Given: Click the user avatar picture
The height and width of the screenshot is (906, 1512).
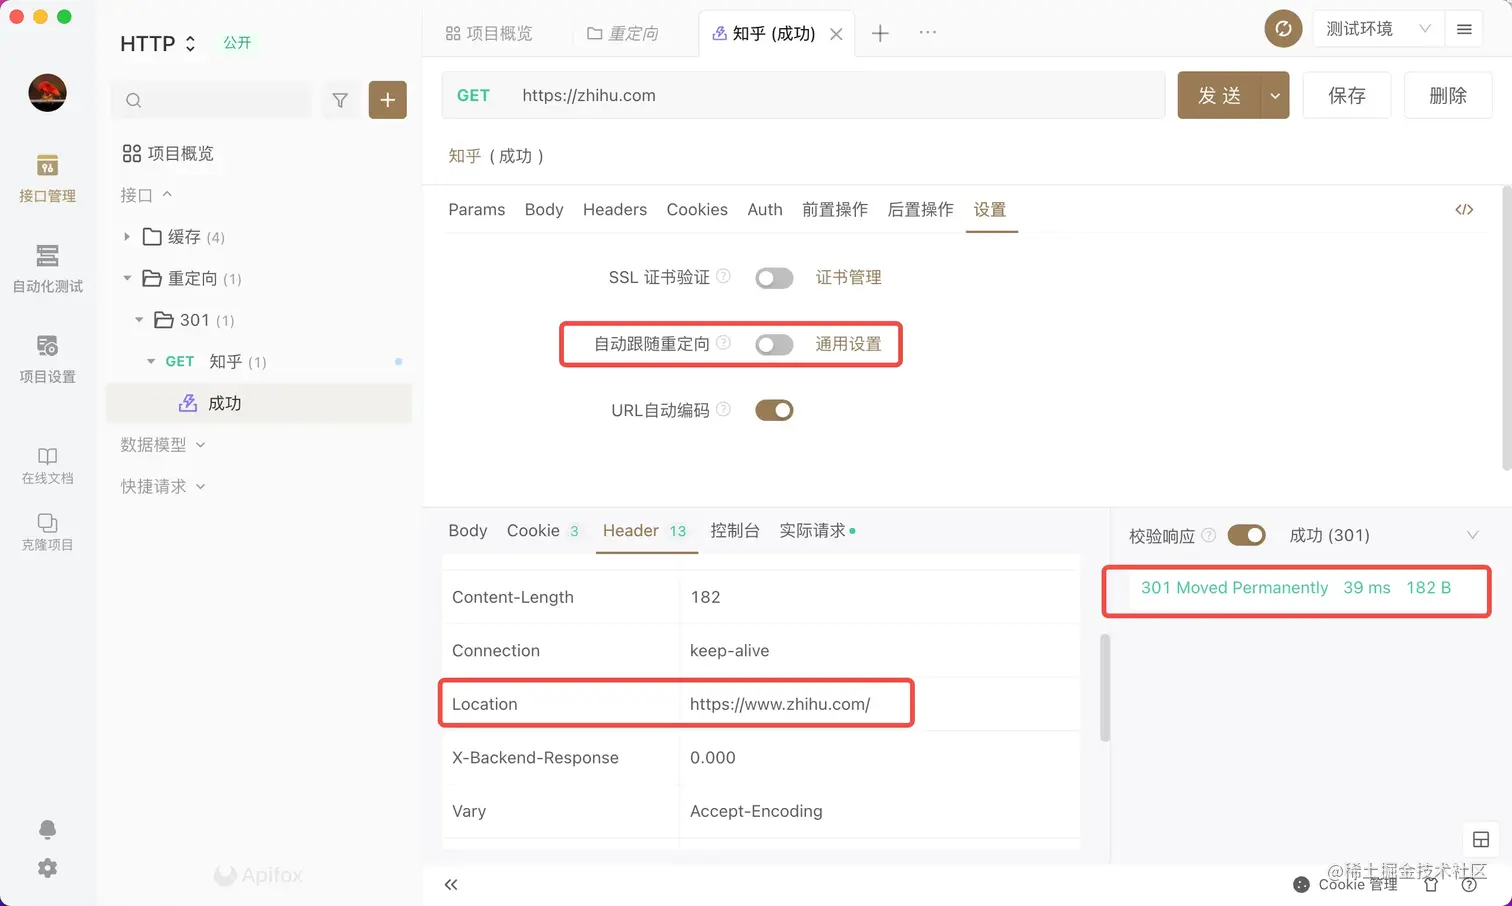Looking at the screenshot, I should point(47,92).
